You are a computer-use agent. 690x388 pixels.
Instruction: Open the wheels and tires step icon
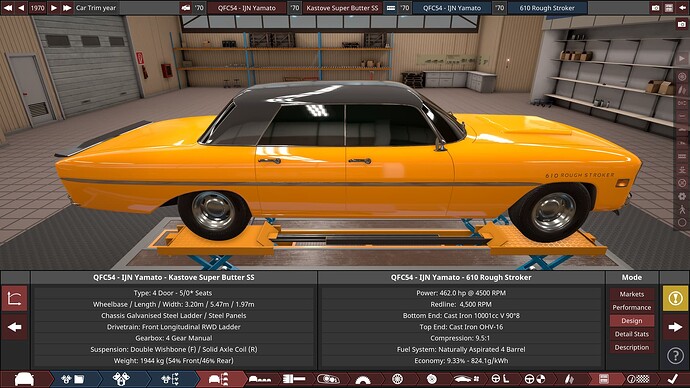coord(397,379)
